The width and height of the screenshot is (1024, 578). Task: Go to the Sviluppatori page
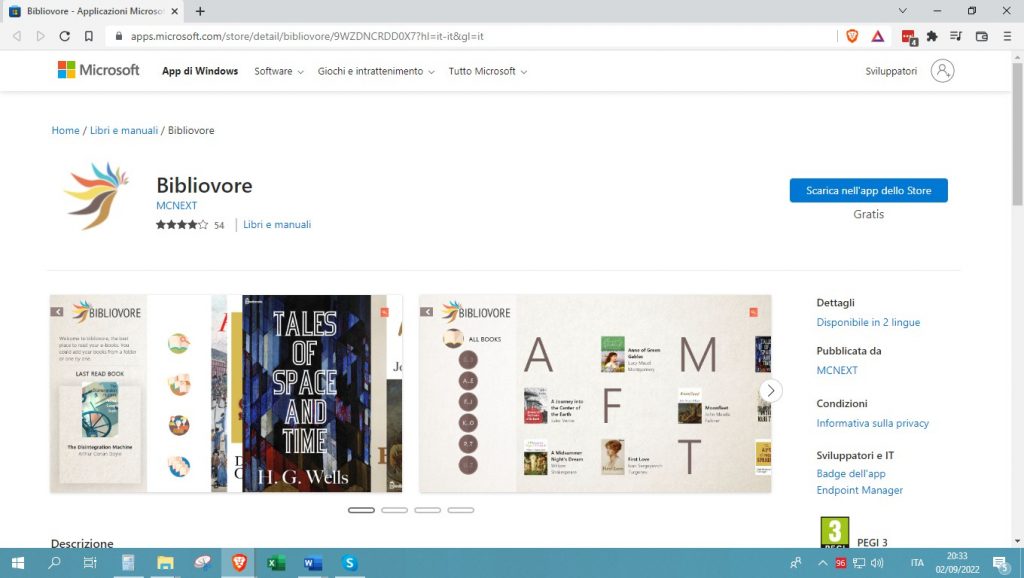click(x=891, y=72)
